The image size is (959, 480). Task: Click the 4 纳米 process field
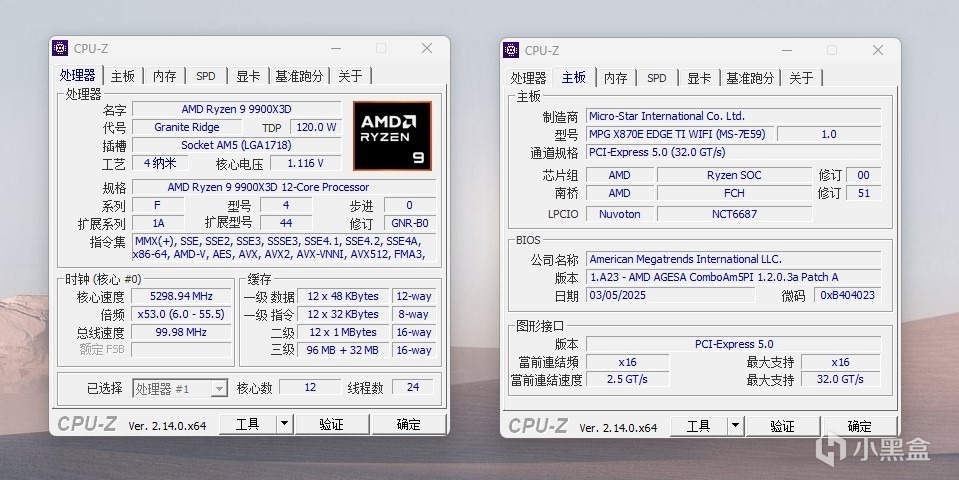coord(160,163)
